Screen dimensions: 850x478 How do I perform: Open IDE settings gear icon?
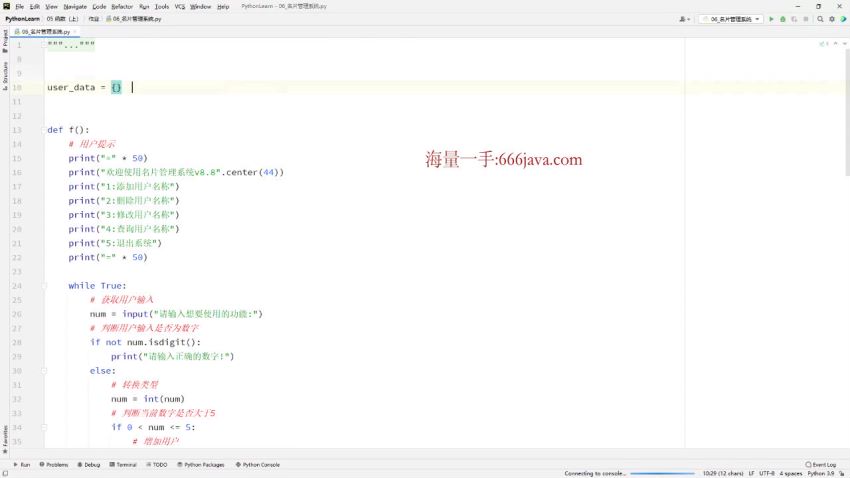coord(831,19)
